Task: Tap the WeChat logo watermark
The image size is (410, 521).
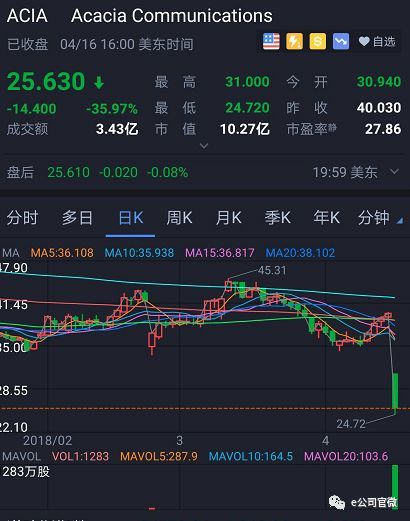Action: click(337, 502)
